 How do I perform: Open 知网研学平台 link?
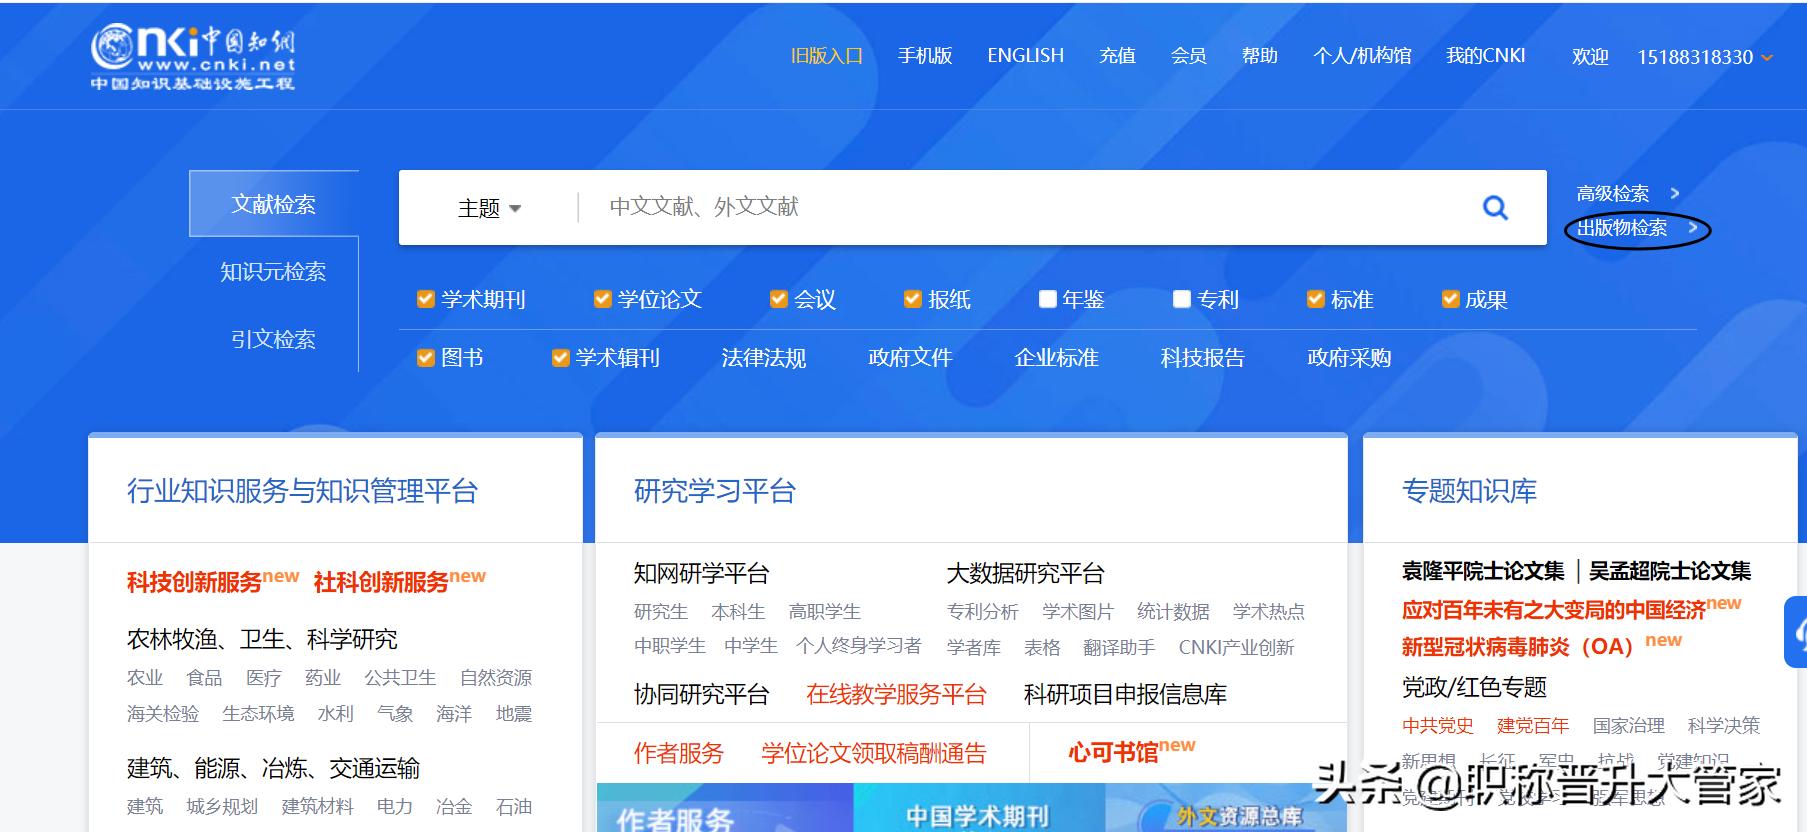coord(701,574)
